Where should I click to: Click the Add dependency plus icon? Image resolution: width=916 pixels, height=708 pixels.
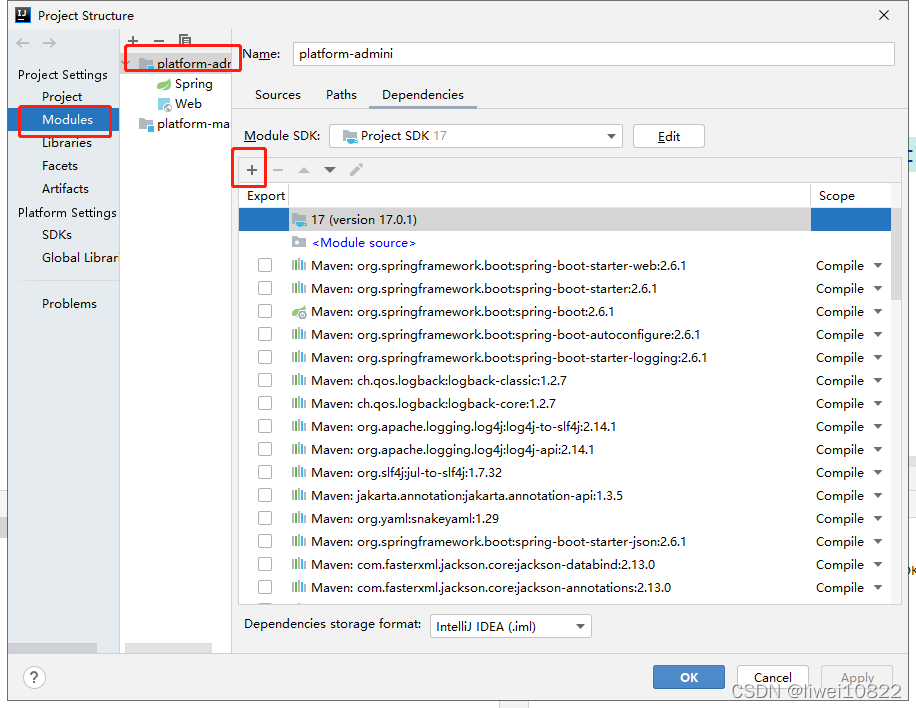[252, 170]
